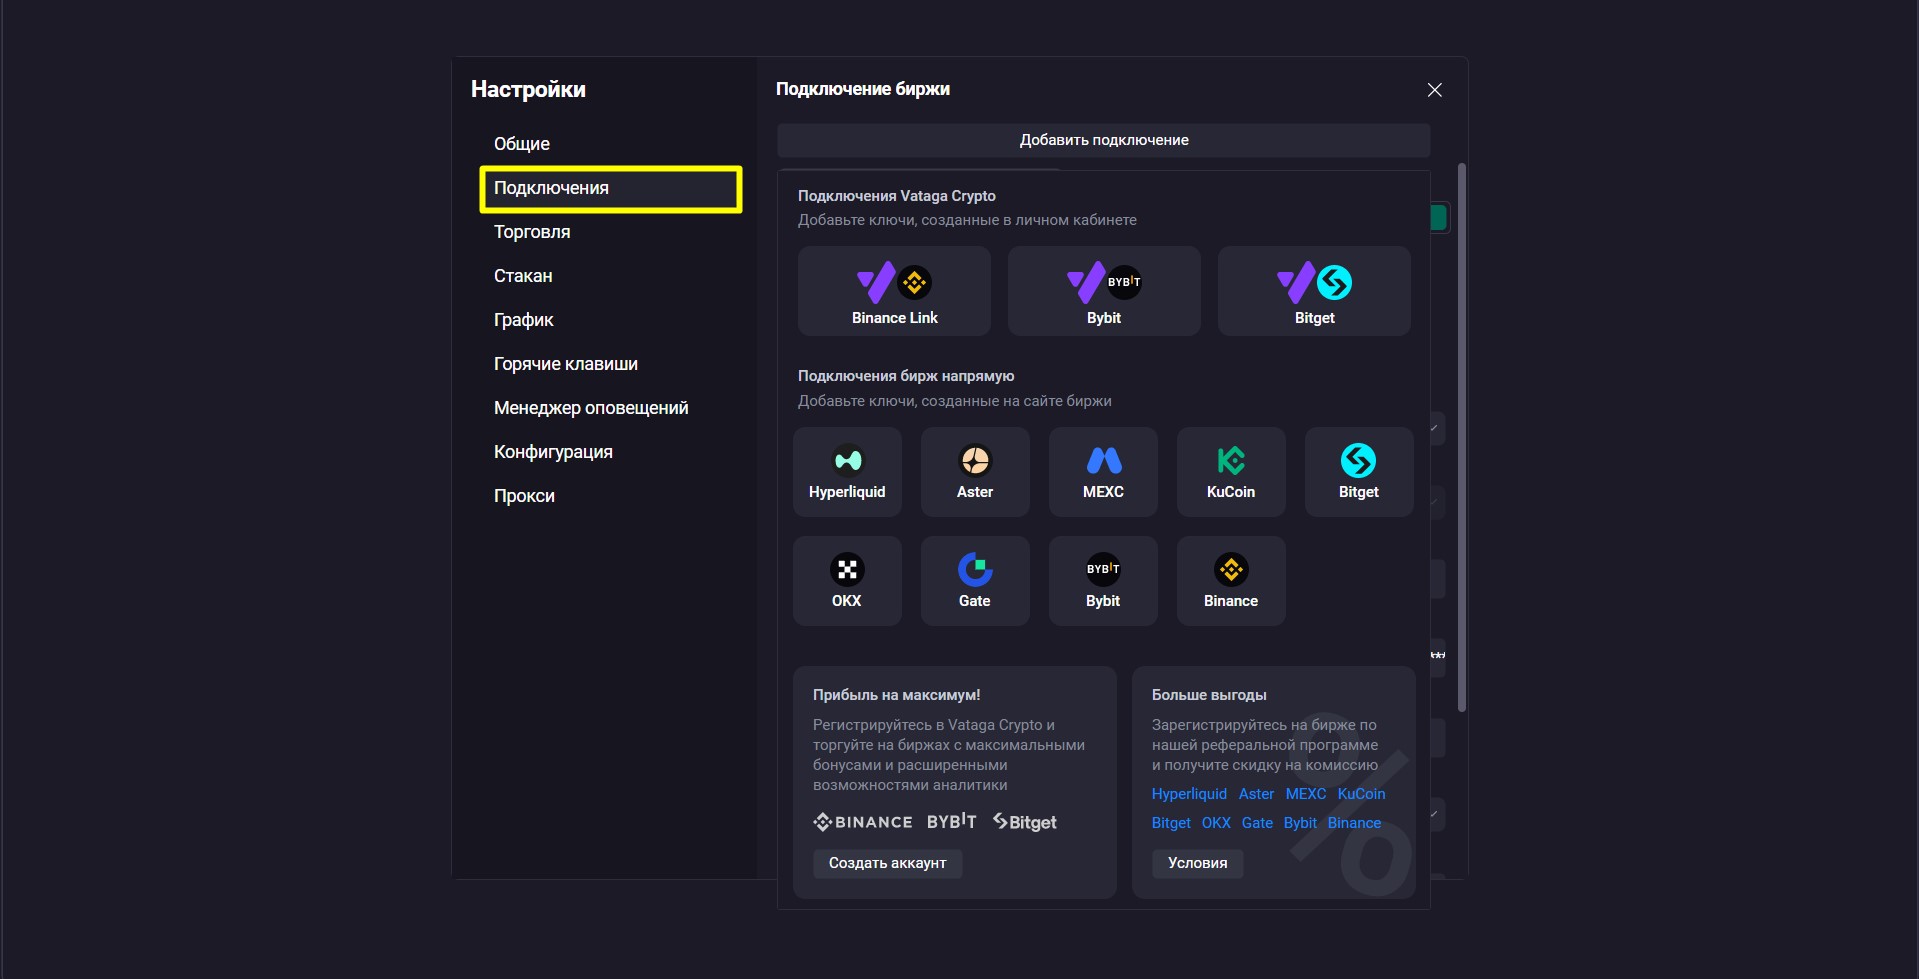Image resolution: width=1919 pixels, height=979 pixels.
Task: Follow the Bitget referral link
Action: tap(1171, 823)
